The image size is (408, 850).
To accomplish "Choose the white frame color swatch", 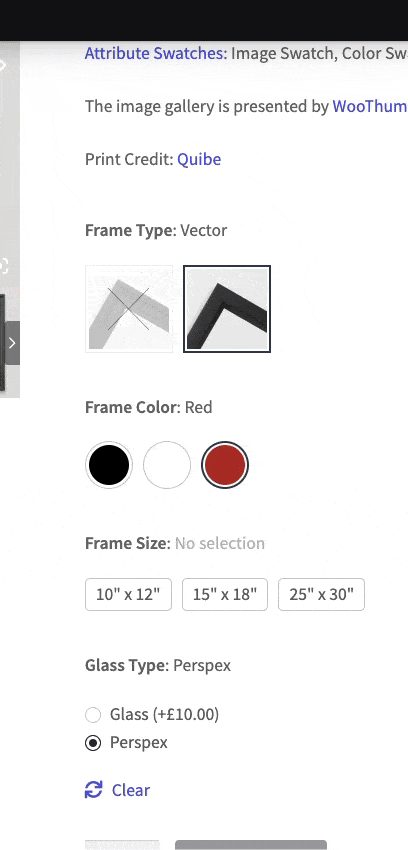I will point(167,465).
